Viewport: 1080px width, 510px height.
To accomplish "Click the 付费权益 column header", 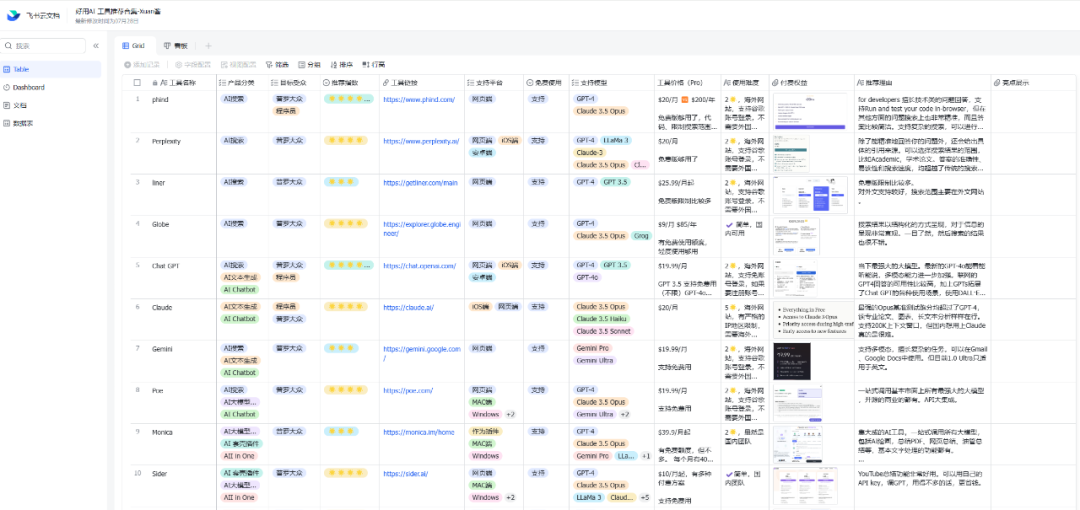I will pos(811,82).
